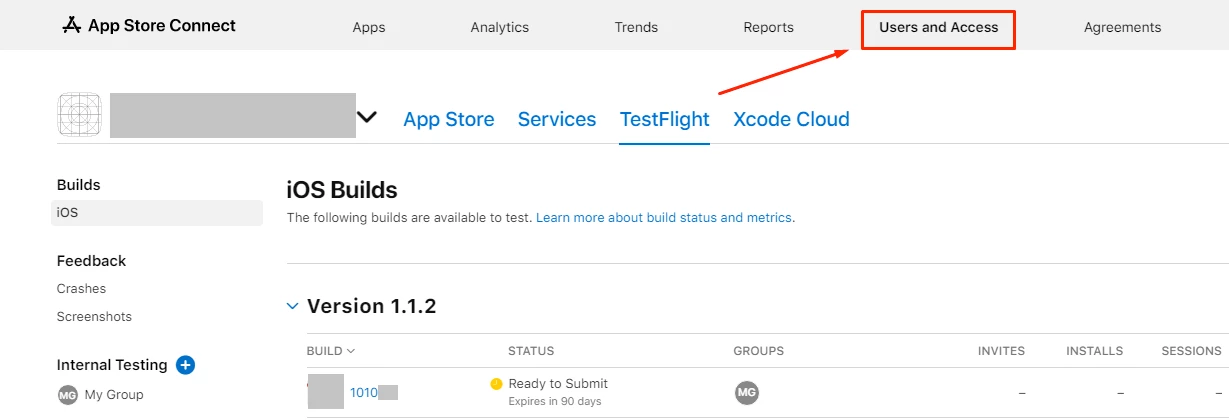Select iOS under Builds in sidebar
The image size is (1229, 420).
click(157, 213)
